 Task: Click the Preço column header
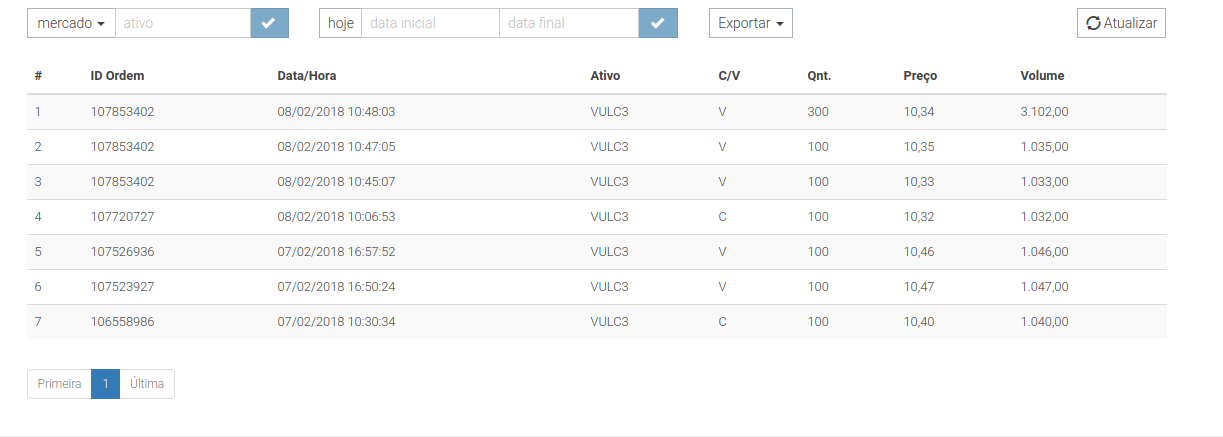pyautogui.click(x=920, y=76)
